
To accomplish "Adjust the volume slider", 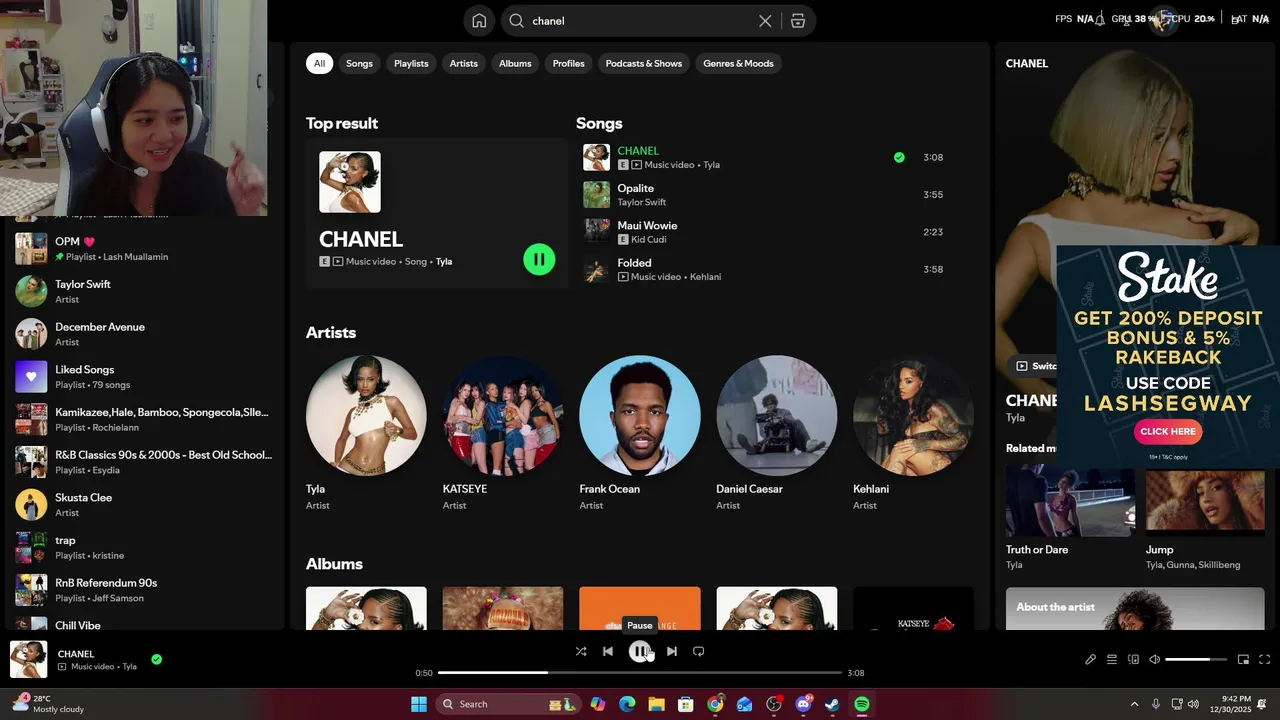I will click(x=1196, y=659).
